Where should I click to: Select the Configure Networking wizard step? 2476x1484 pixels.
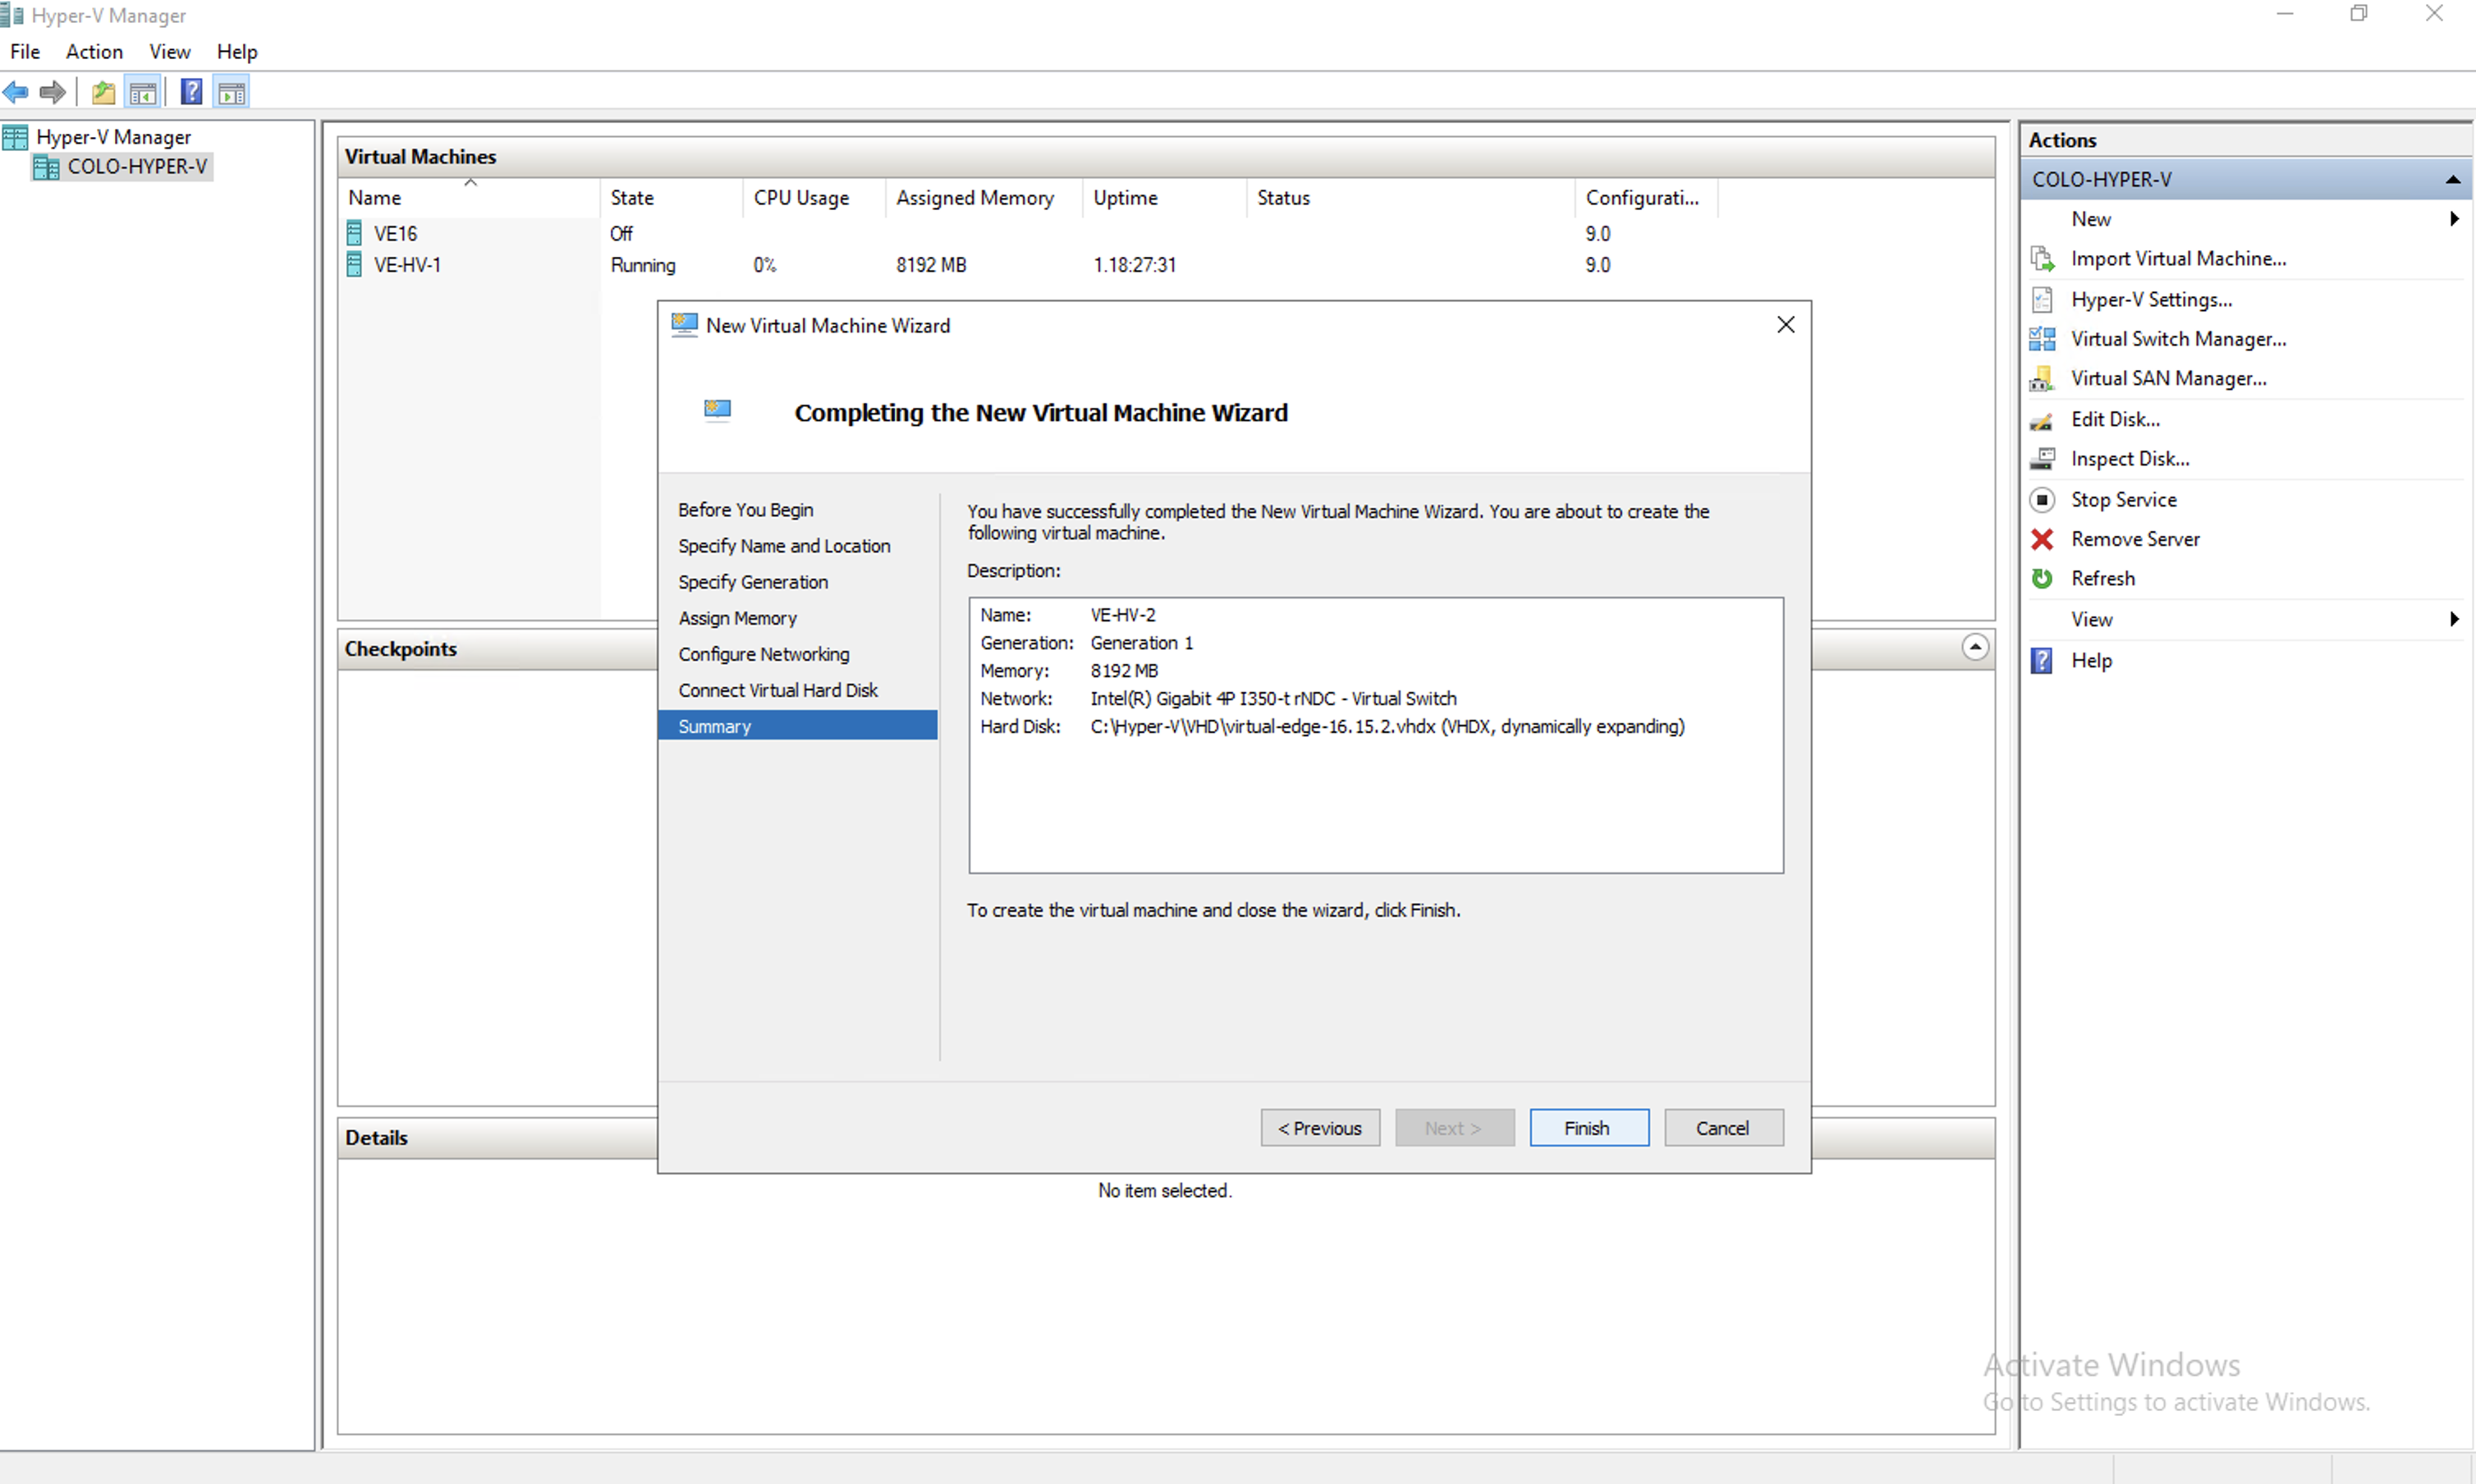click(763, 654)
